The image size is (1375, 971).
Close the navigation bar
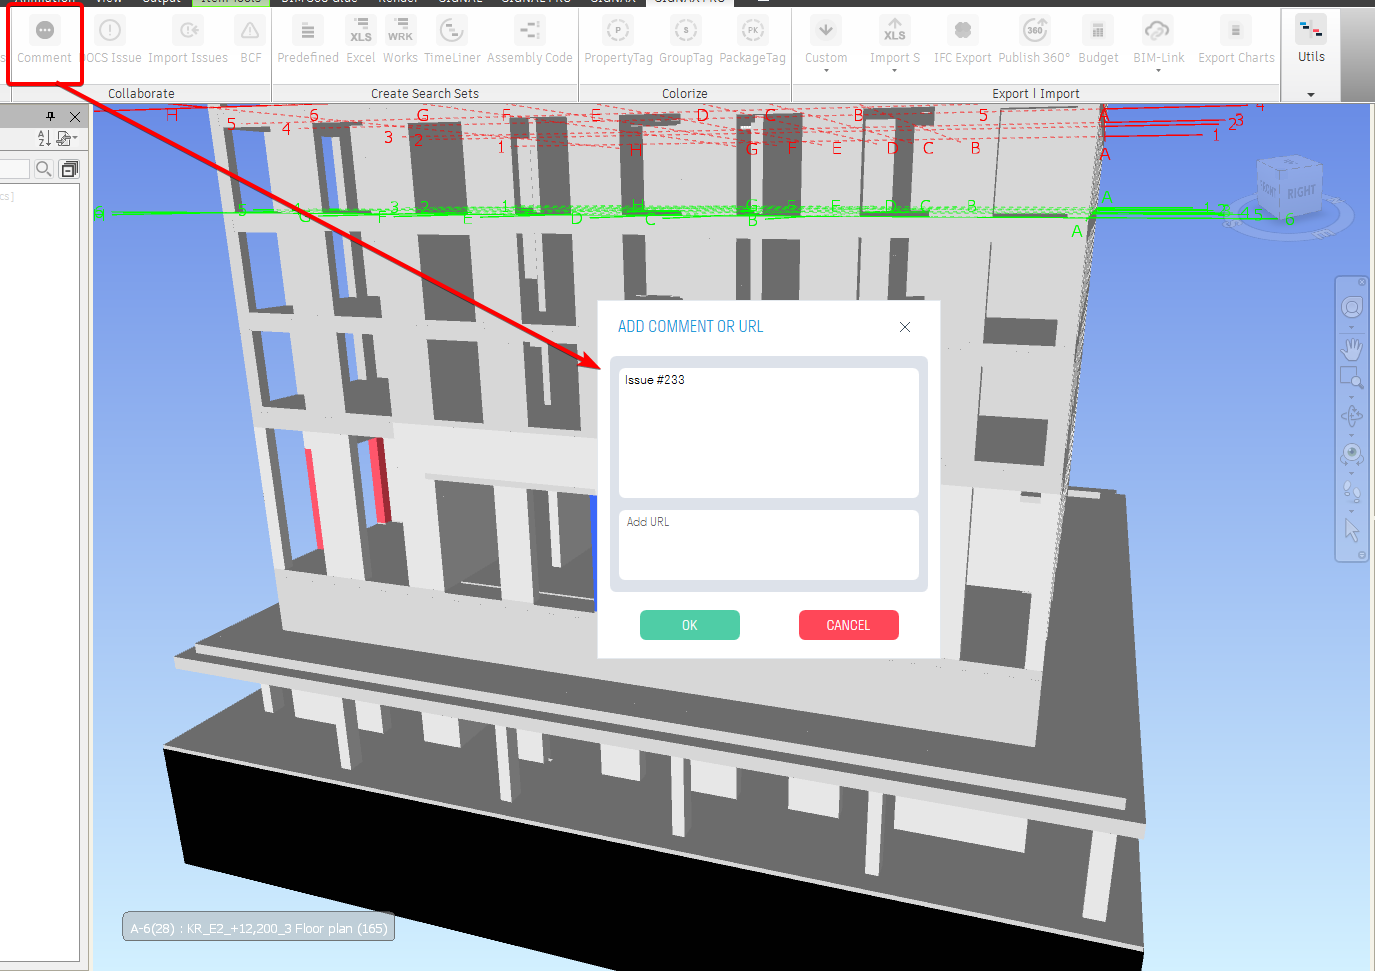(x=1362, y=283)
